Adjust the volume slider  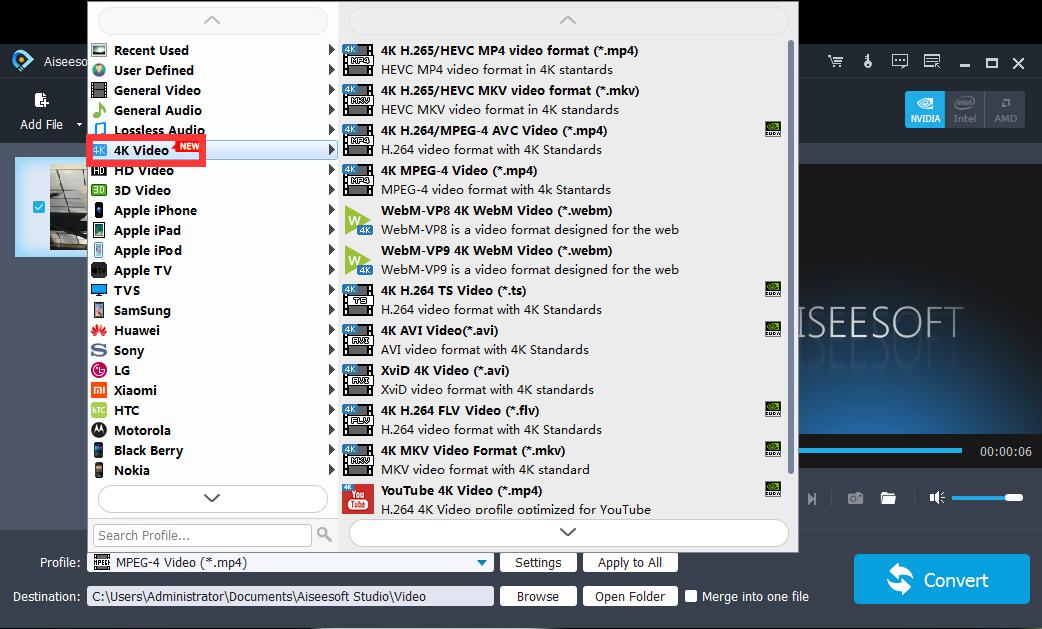(987, 497)
